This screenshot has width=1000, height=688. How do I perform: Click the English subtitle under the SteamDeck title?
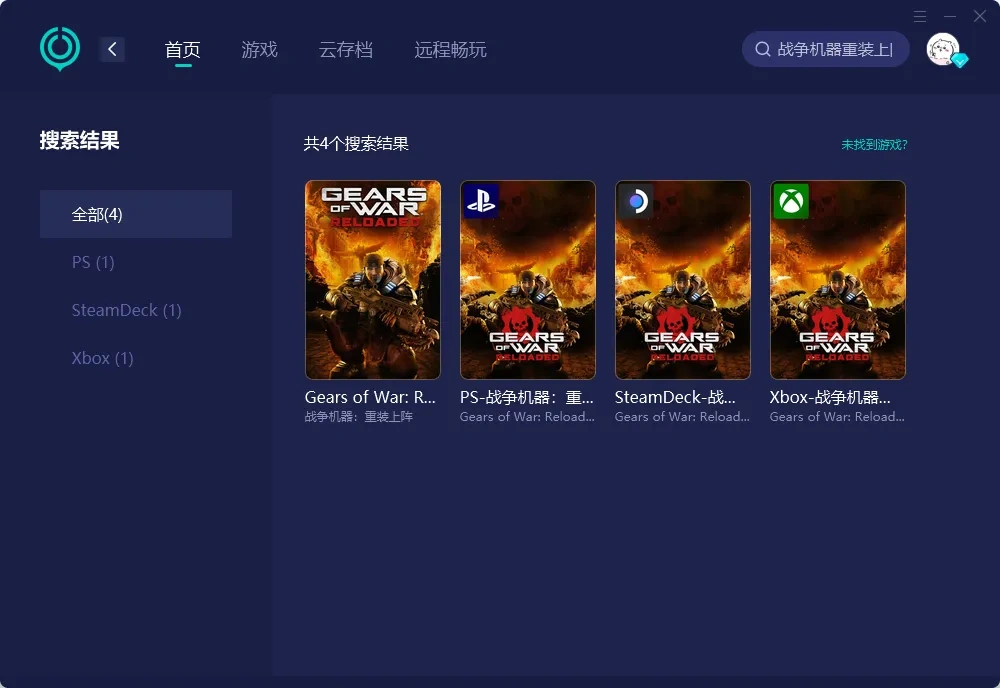(682, 417)
